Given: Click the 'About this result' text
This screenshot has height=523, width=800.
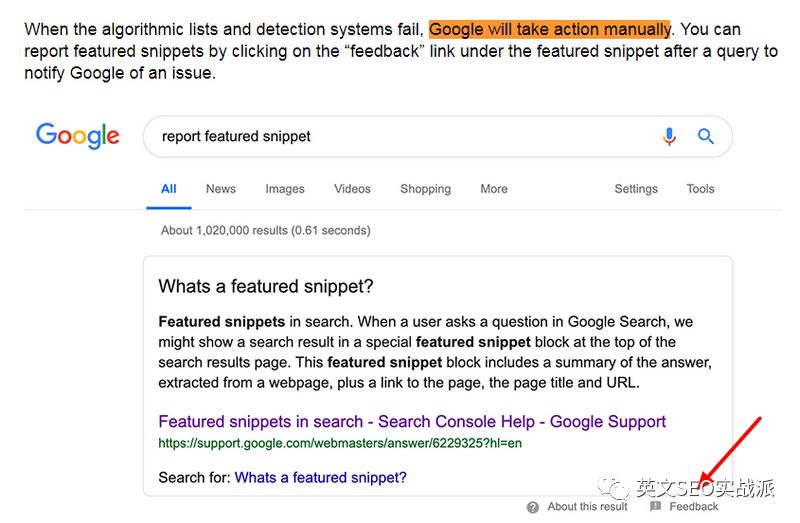Looking at the screenshot, I should [587, 507].
